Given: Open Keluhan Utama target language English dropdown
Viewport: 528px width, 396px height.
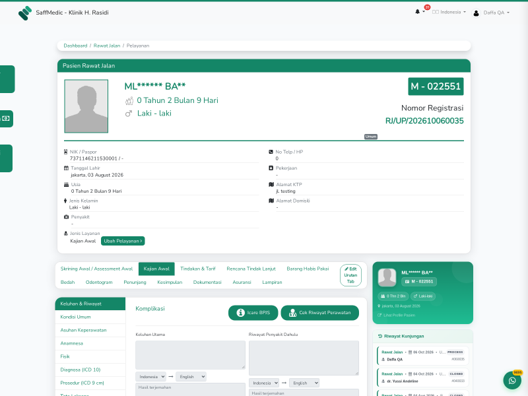Looking at the screenshot, I should (x=191, y=377).
